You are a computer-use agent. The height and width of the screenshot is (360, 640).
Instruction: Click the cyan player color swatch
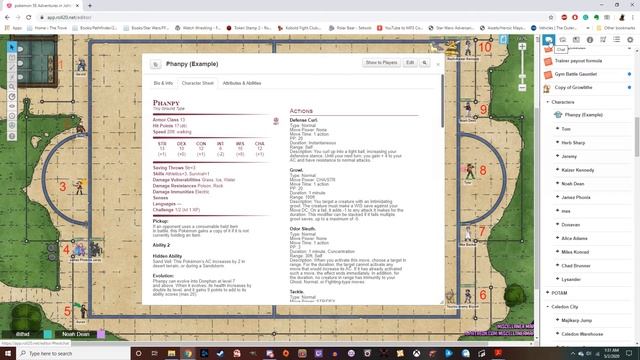[48, 334]
